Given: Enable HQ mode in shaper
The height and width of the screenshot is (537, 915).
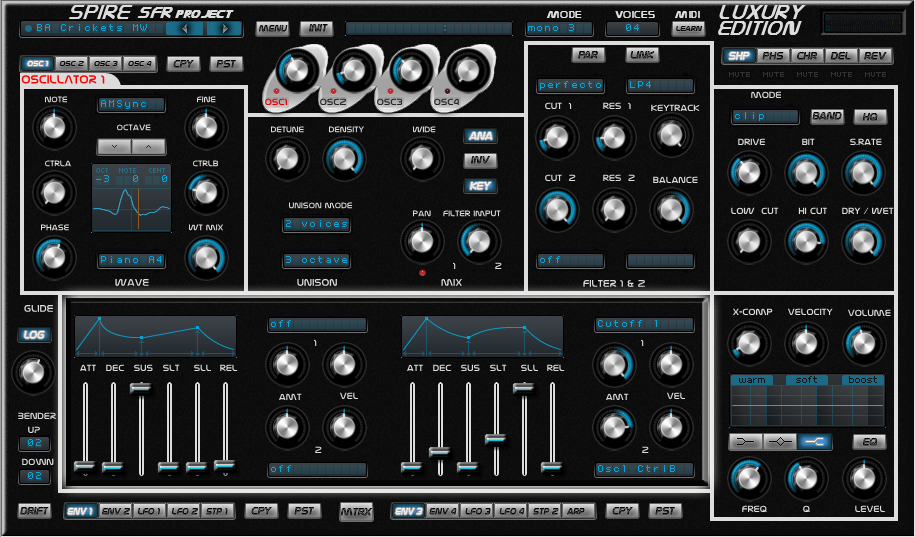Looking at the screenshot, I should (x=870, y=116).
